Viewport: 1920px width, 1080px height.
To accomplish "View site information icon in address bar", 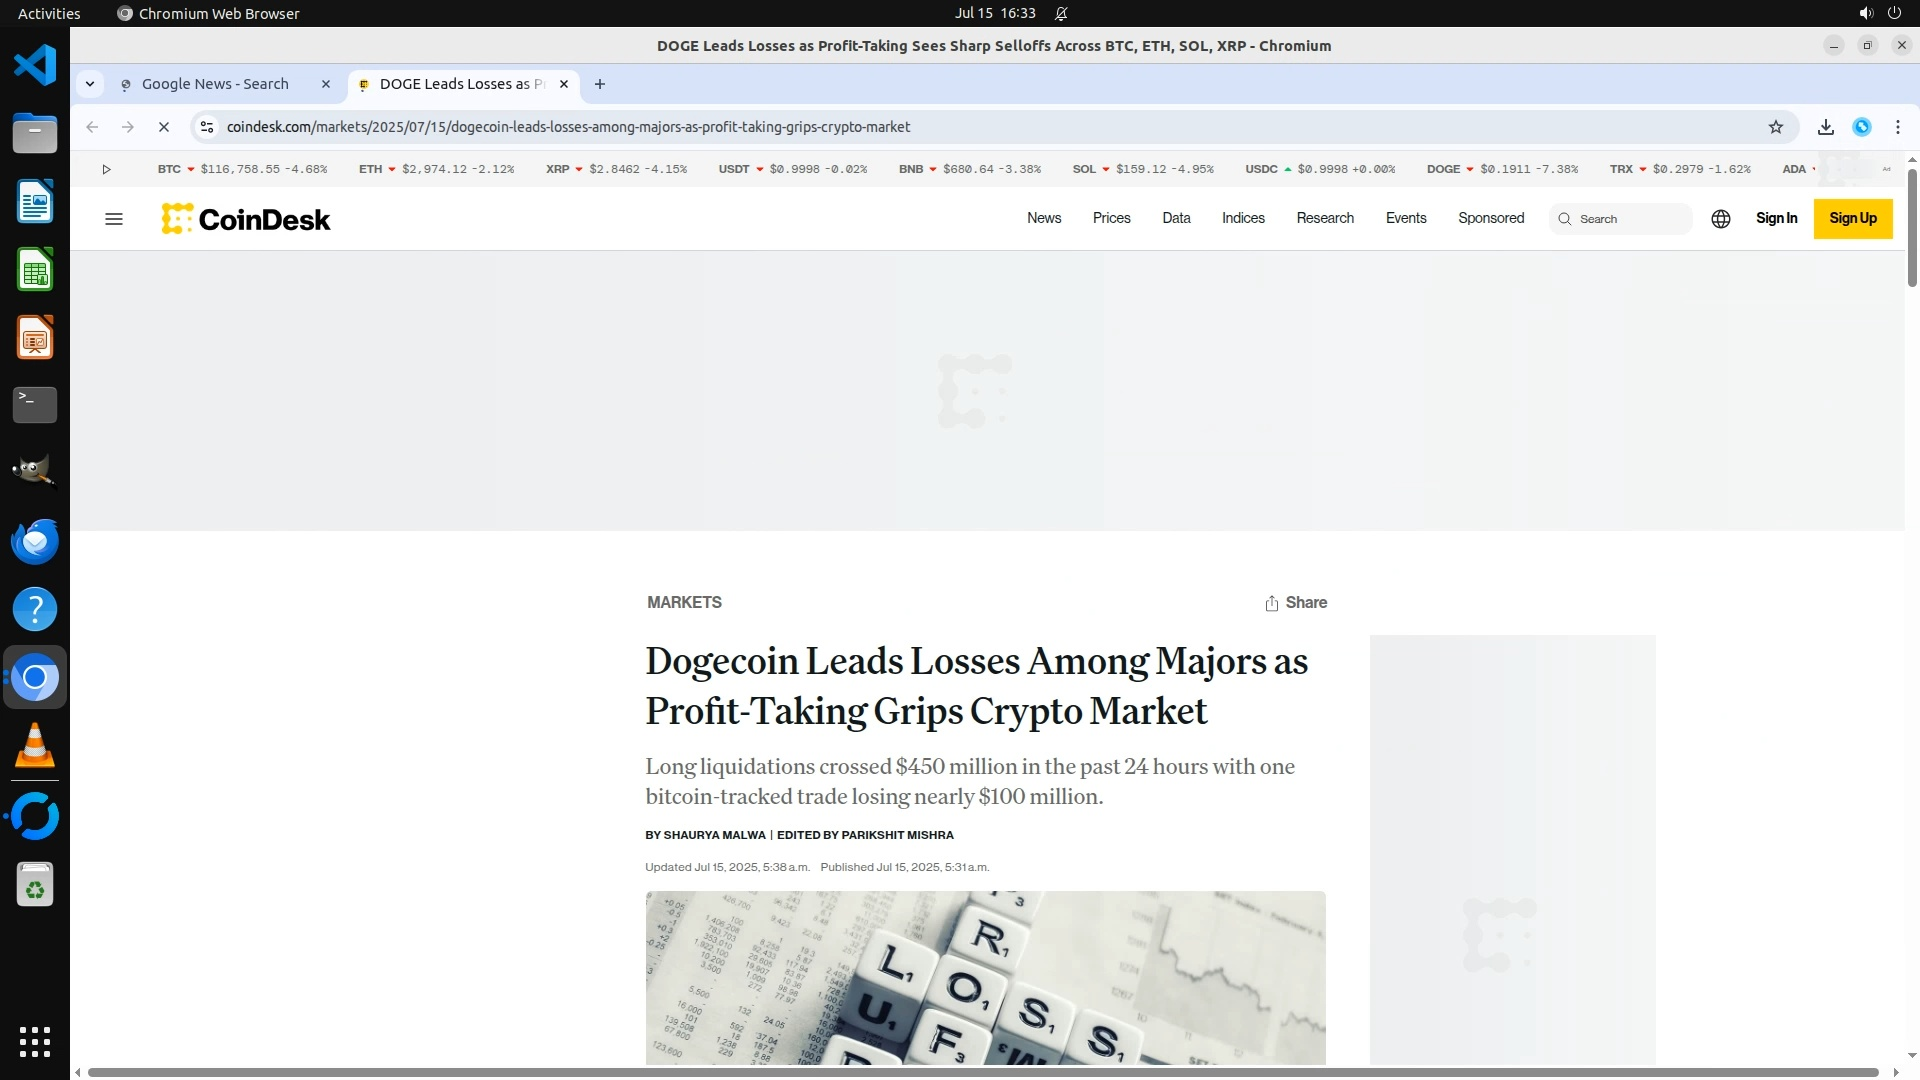I will (207, 127).
